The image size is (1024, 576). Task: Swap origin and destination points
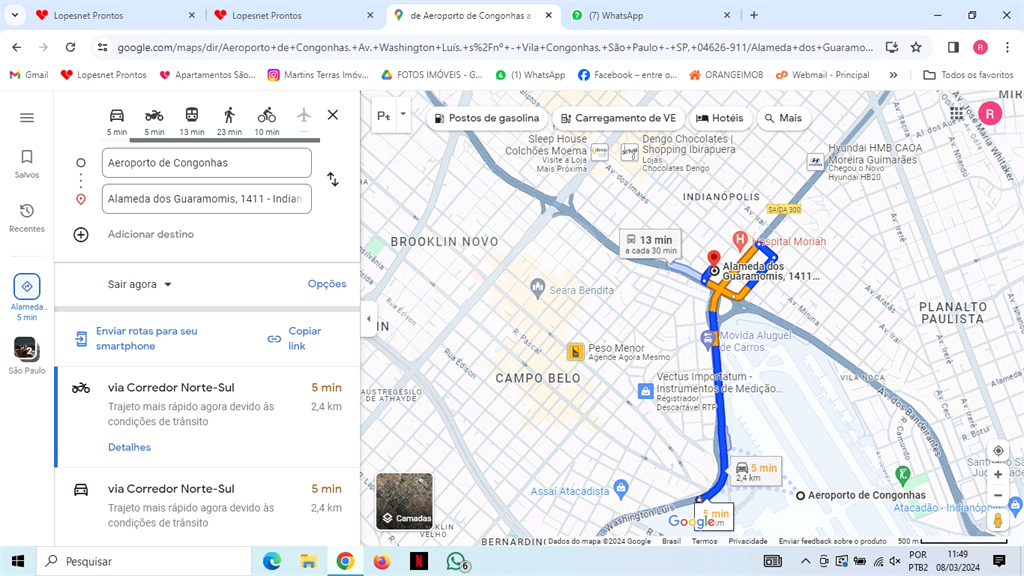click(333, 180)
